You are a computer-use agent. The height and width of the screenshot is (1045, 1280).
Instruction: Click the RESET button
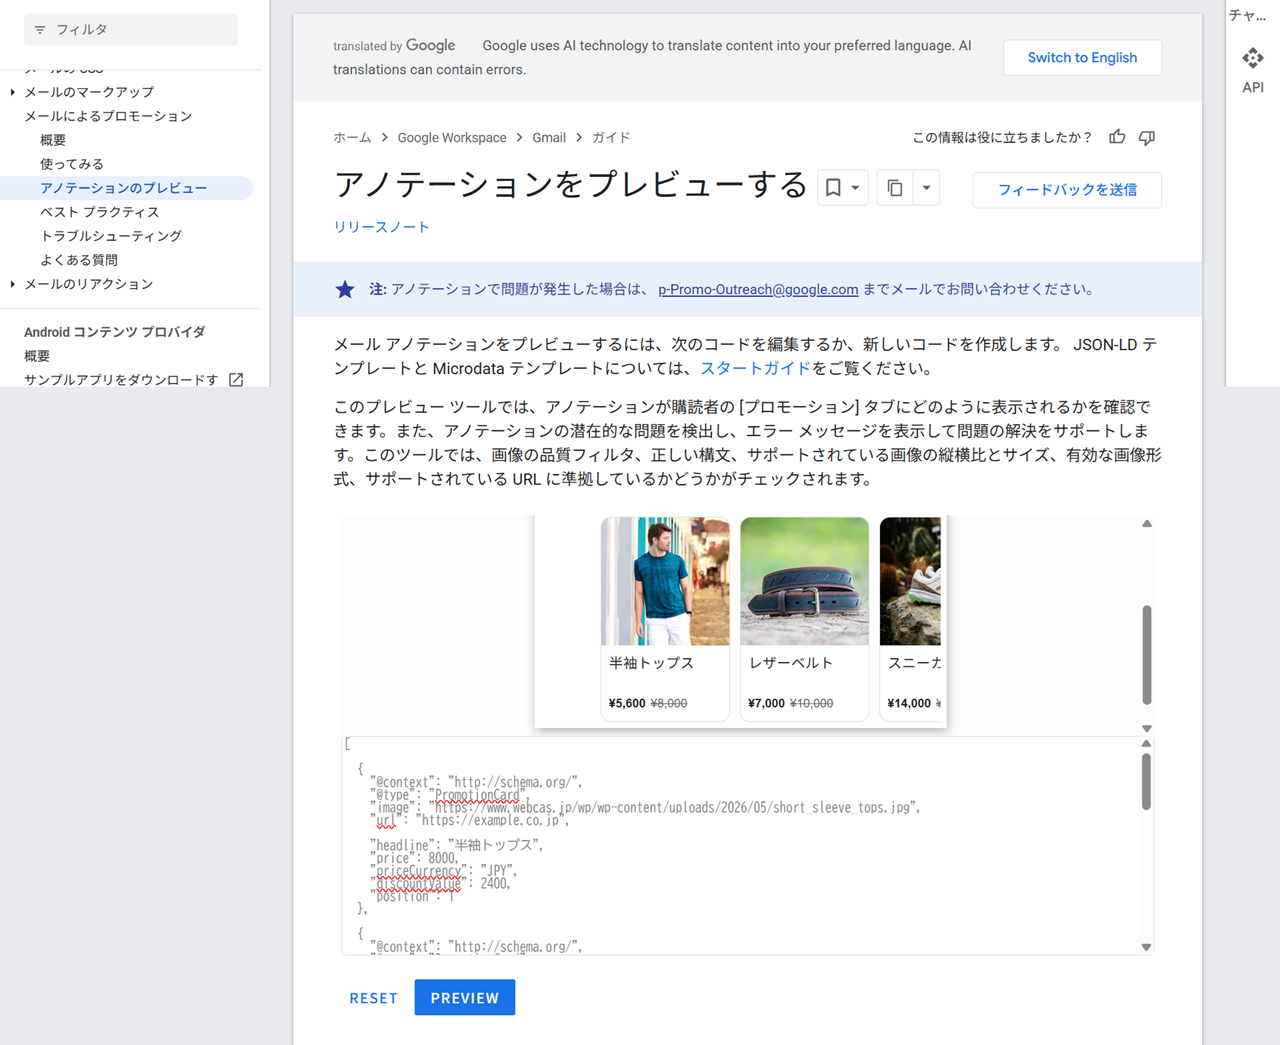coord(374,998)
